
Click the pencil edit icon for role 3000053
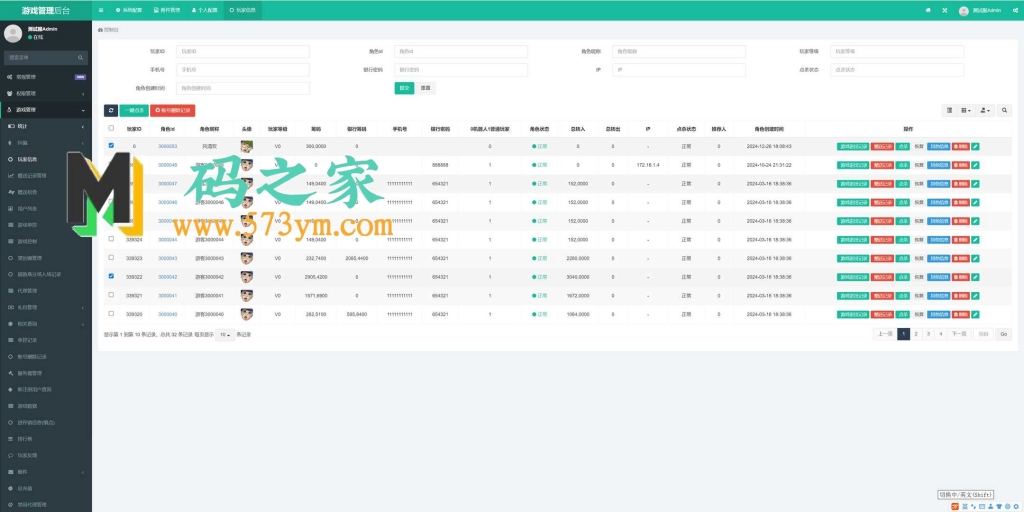pyautogui.click(x=975, y=146)
